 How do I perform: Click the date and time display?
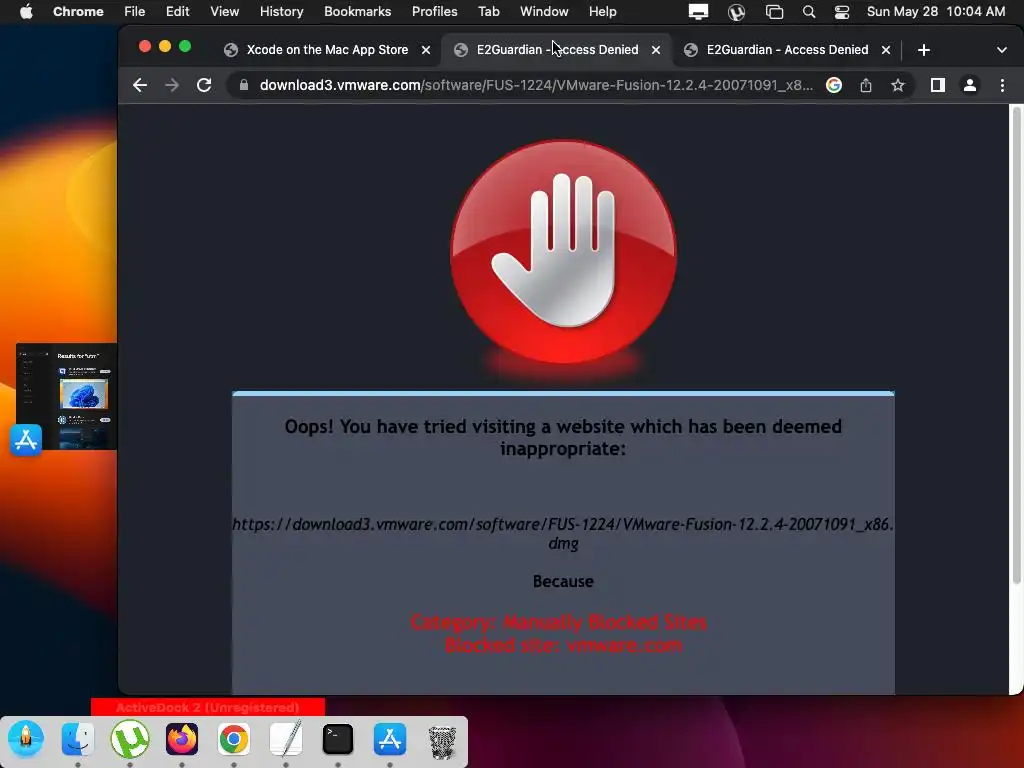pyautogui.click(x=935, y=12)
